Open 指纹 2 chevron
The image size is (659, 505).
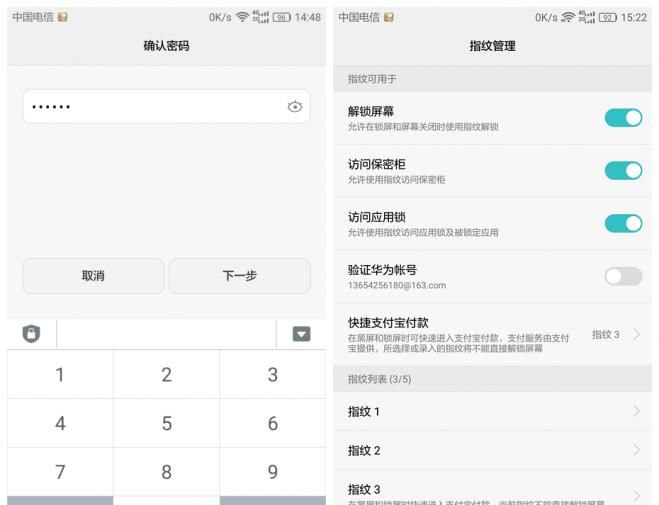click(637, 450)
